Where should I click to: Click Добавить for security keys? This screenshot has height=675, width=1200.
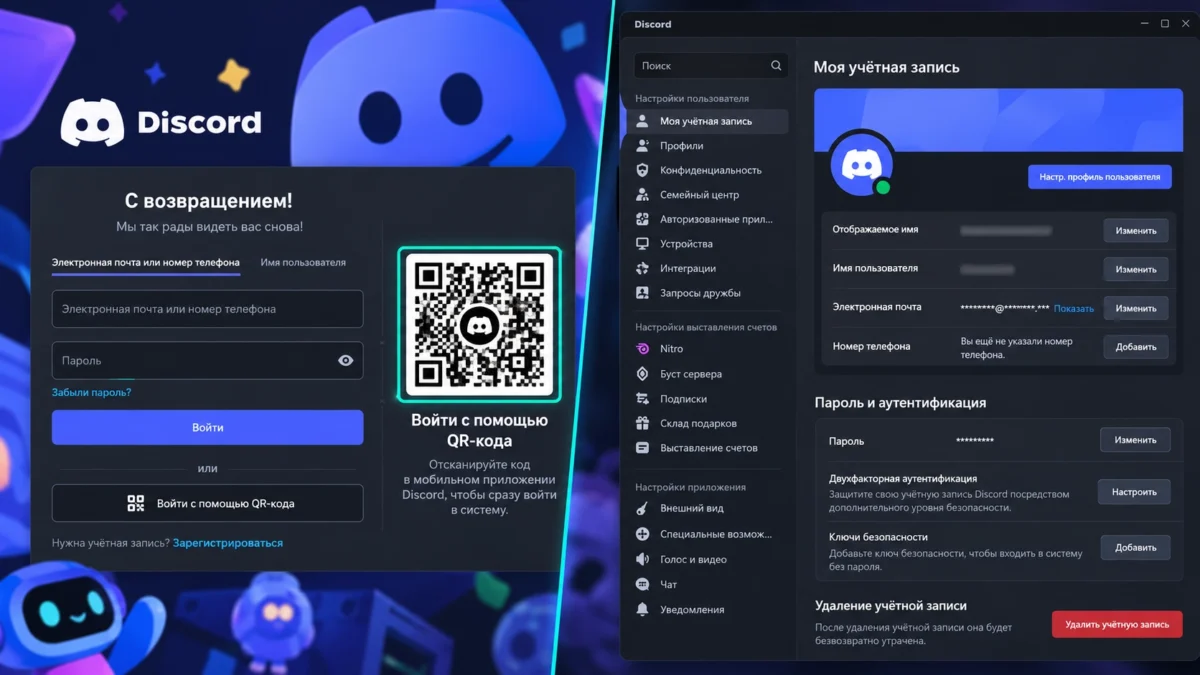(x=1136, y=547)
